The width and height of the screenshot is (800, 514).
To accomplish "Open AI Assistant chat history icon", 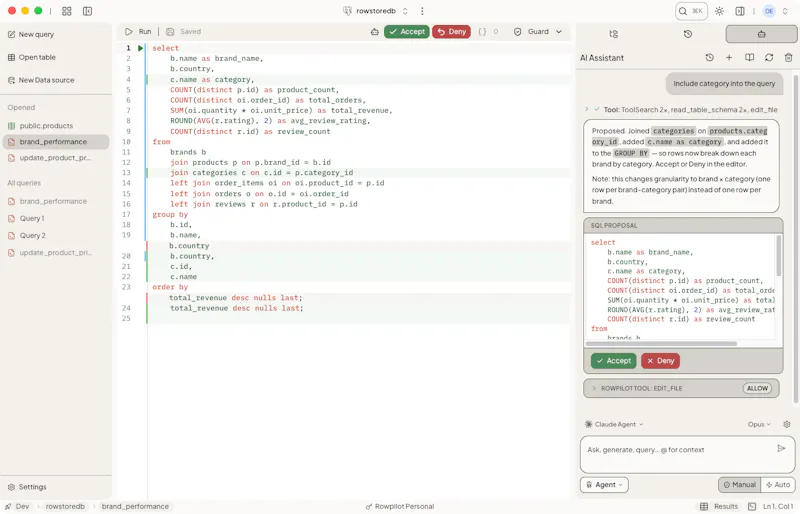I will [x=709, y=58].
